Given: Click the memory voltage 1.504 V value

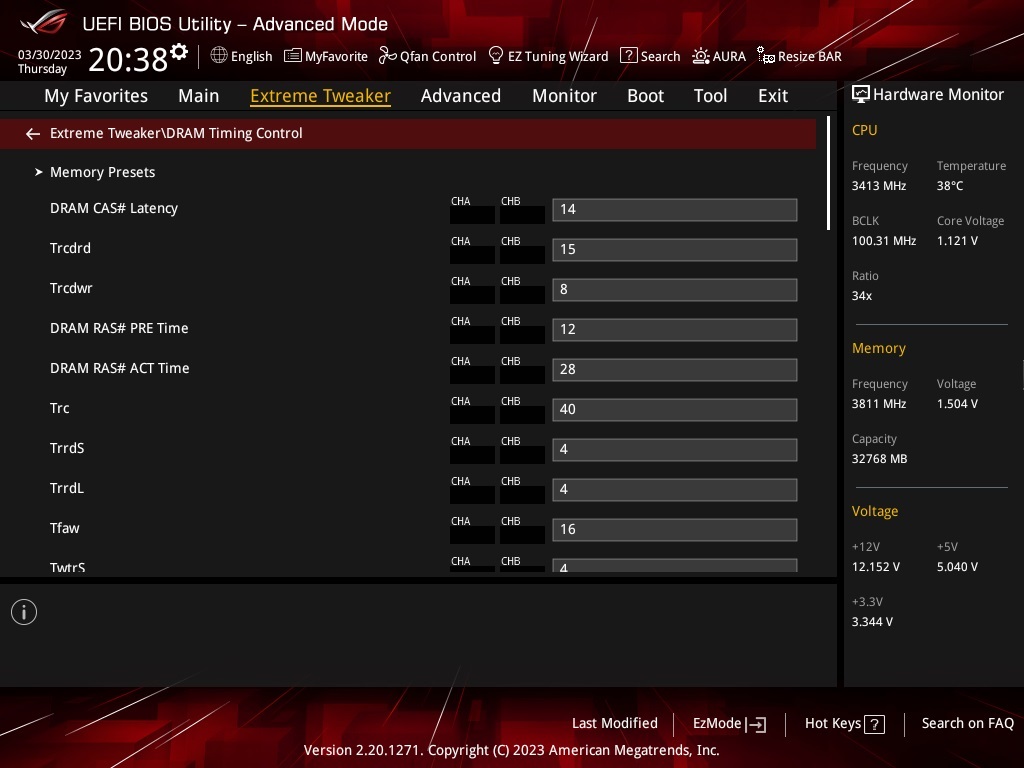Looking at the screenshot, I should pos(957,404).
